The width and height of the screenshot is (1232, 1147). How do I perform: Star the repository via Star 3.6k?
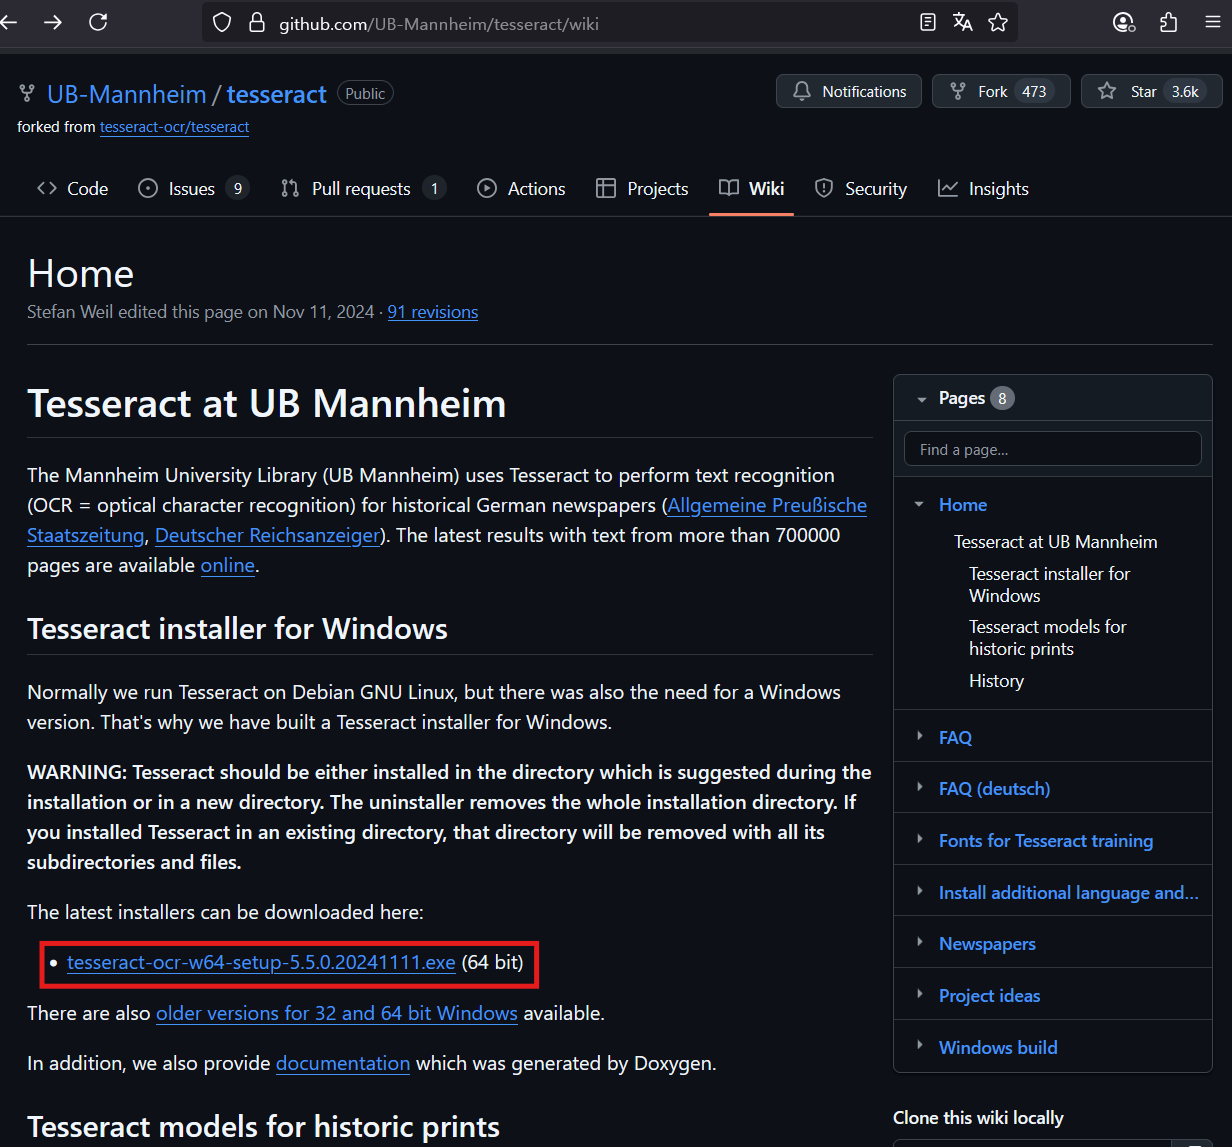pos(1151,91)
